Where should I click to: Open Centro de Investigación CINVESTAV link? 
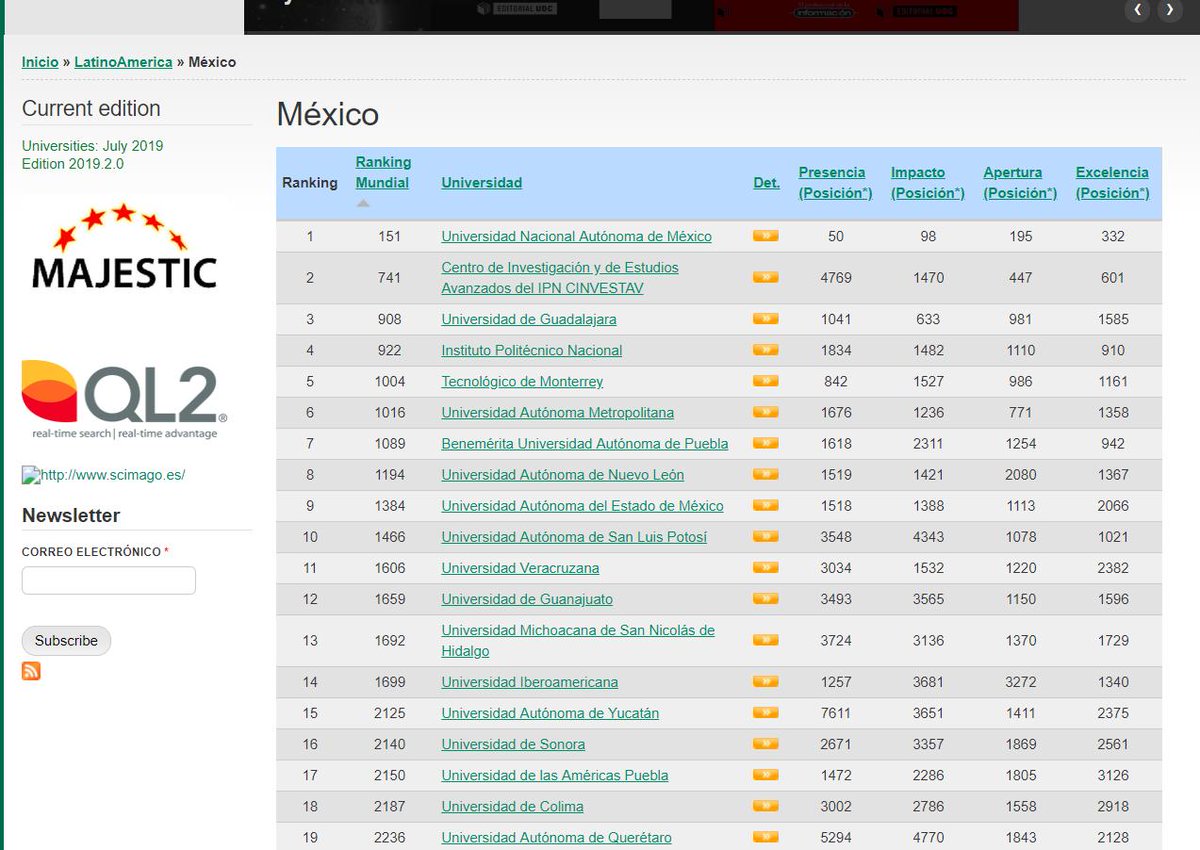pyautogui.click(x=560, y=278)
